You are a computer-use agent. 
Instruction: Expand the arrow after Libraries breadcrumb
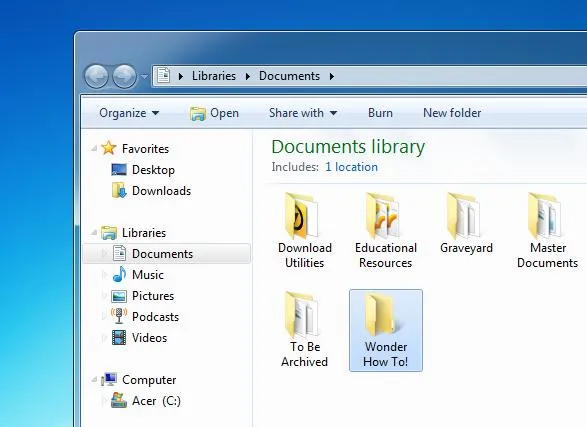(248, 76)
